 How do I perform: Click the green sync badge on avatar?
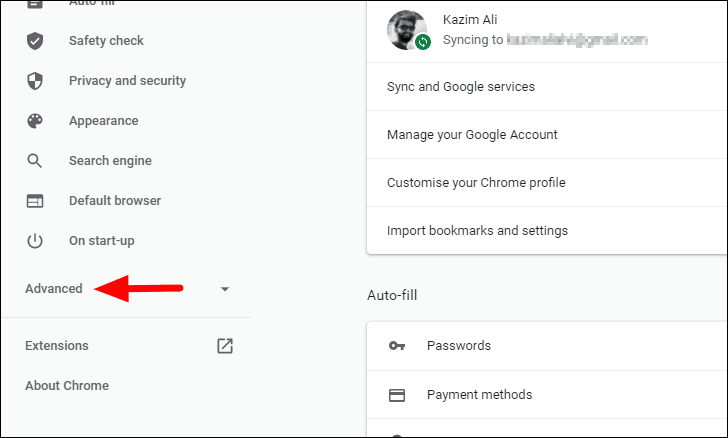pos(423,42)
